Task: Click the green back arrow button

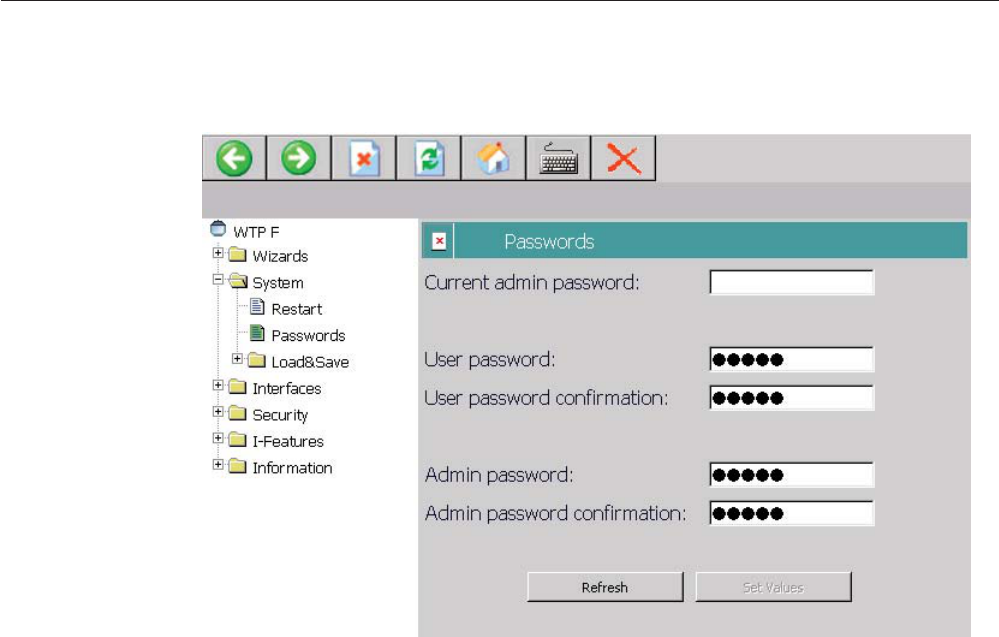Action: pyautogui.click(x=234, y=158)
